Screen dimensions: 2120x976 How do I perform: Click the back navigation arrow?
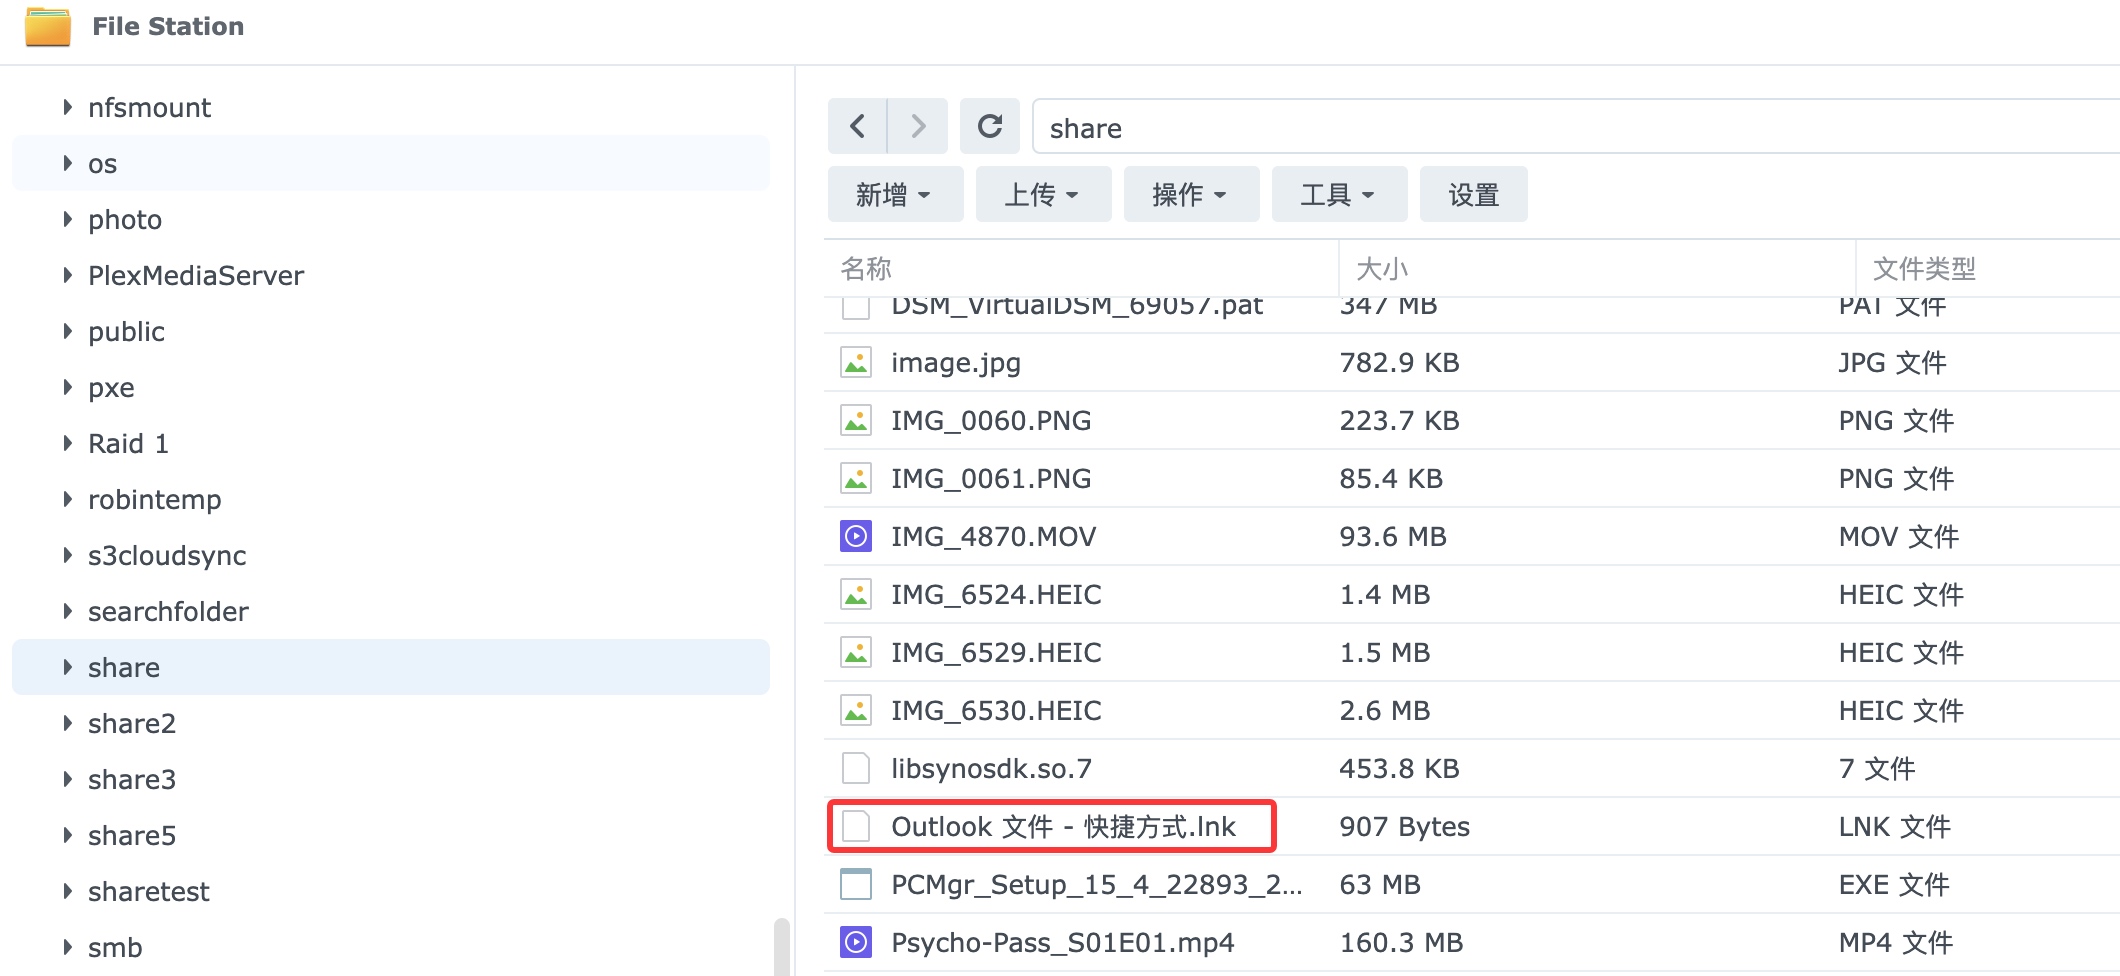857,126
